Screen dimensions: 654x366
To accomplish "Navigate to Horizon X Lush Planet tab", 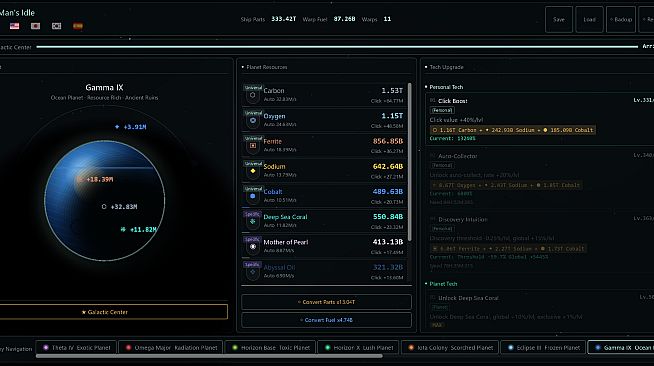I will 359,347.
